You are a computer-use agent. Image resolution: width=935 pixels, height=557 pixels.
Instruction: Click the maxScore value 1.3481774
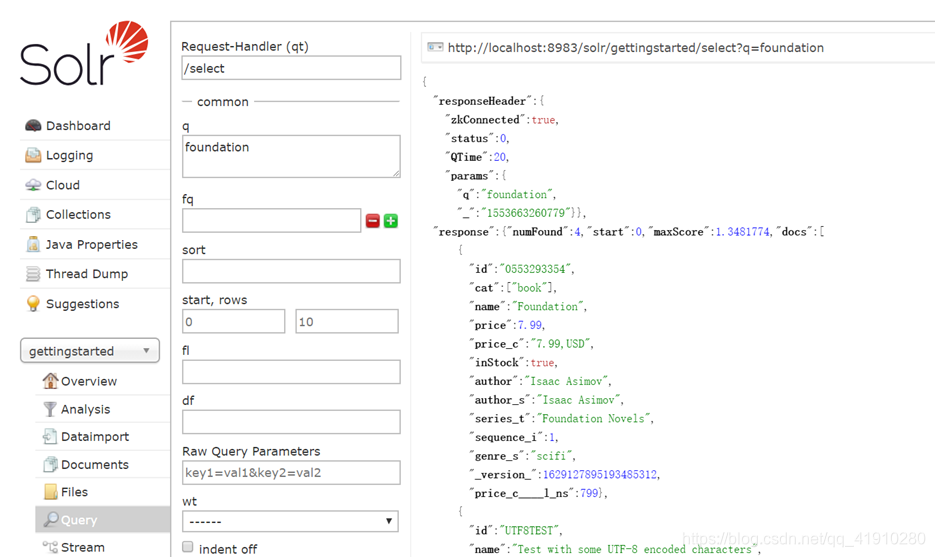[742, 231]
